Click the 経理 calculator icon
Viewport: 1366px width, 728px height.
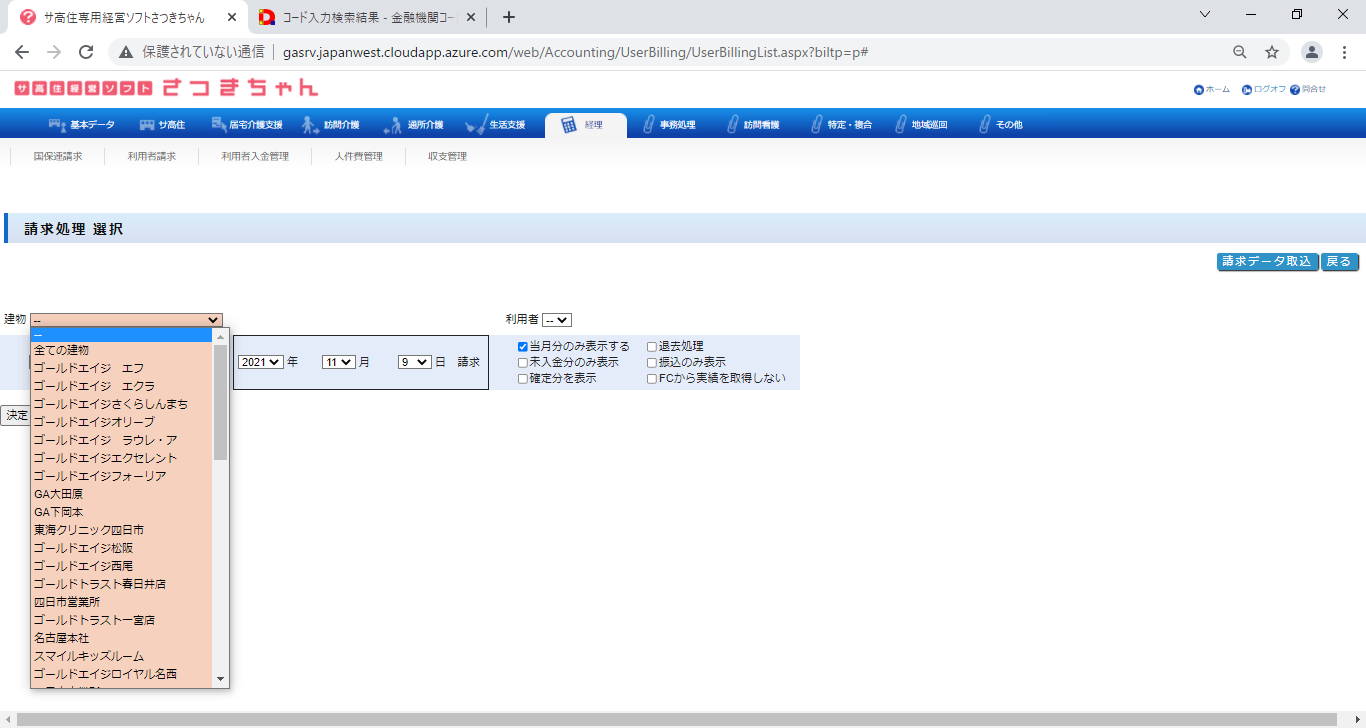569,125
